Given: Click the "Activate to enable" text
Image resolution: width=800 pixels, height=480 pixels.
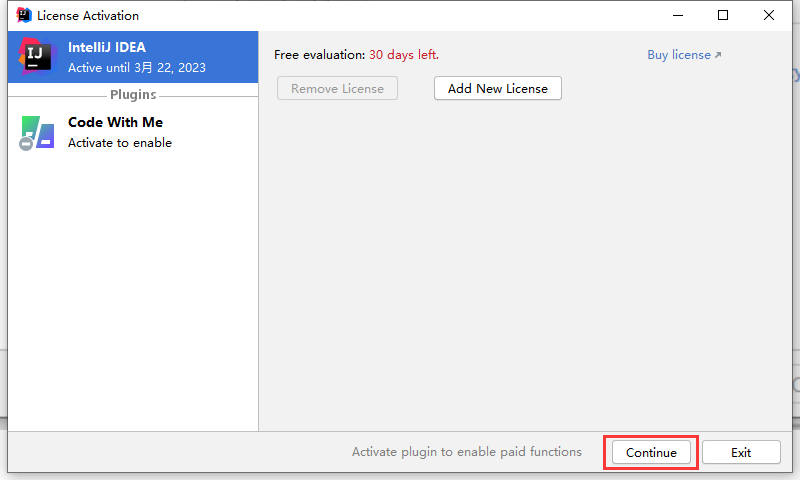Looking at the screenshot, I should (x=120, y=143).
